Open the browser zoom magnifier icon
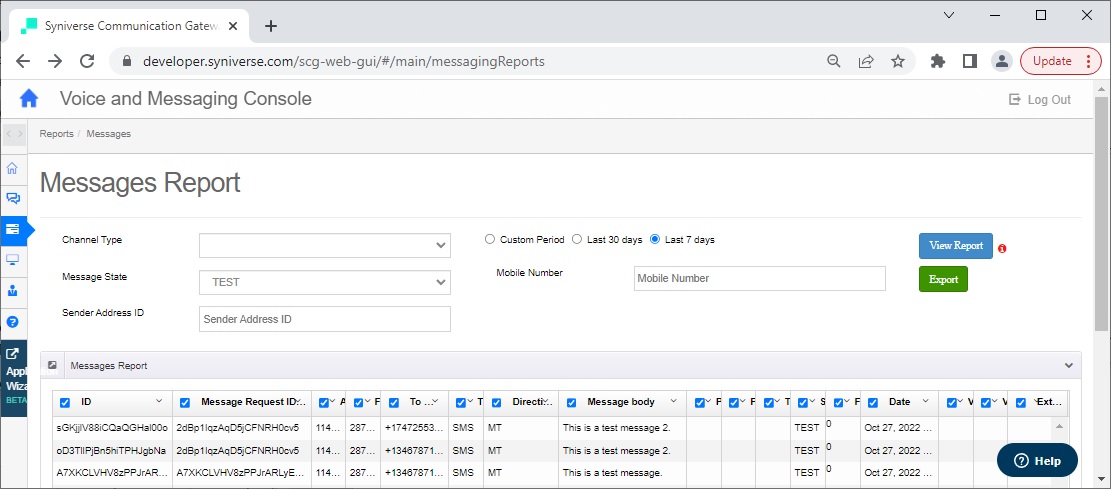This screenshot has width=1111, height=489. click(834, 61)
